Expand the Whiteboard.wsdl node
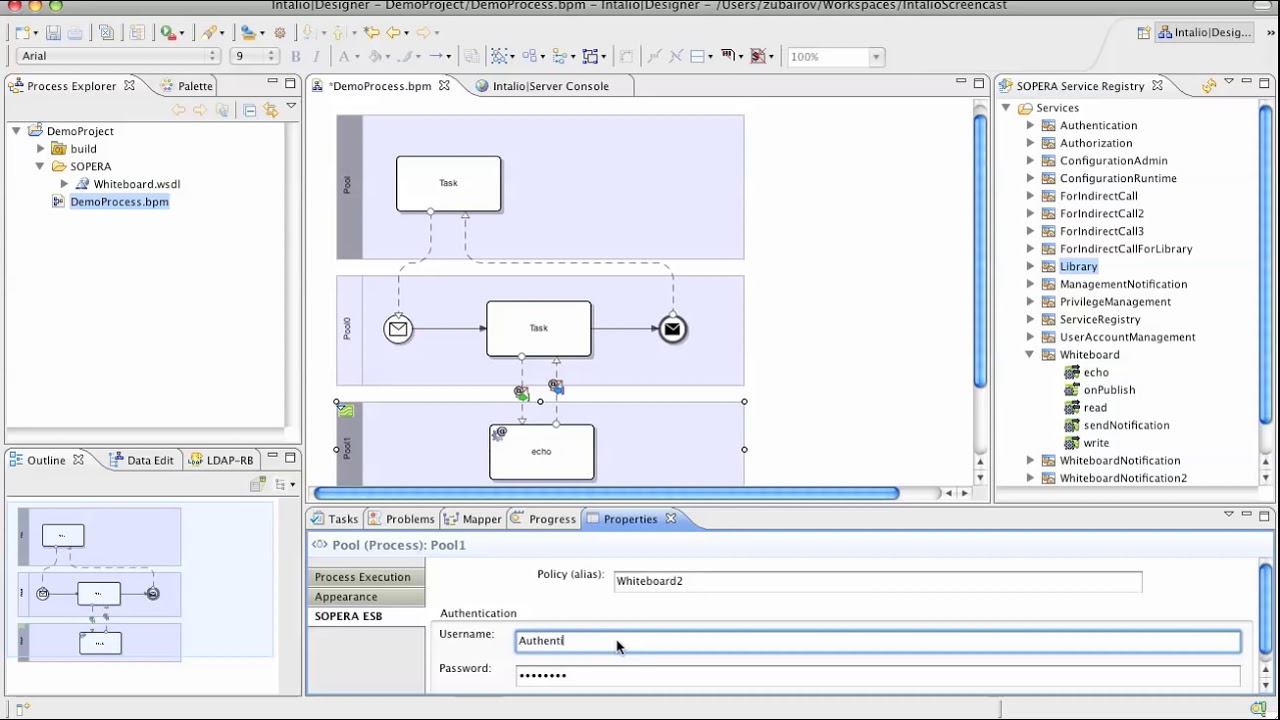This screenshot has width=1280, height=720. [64, 184]
